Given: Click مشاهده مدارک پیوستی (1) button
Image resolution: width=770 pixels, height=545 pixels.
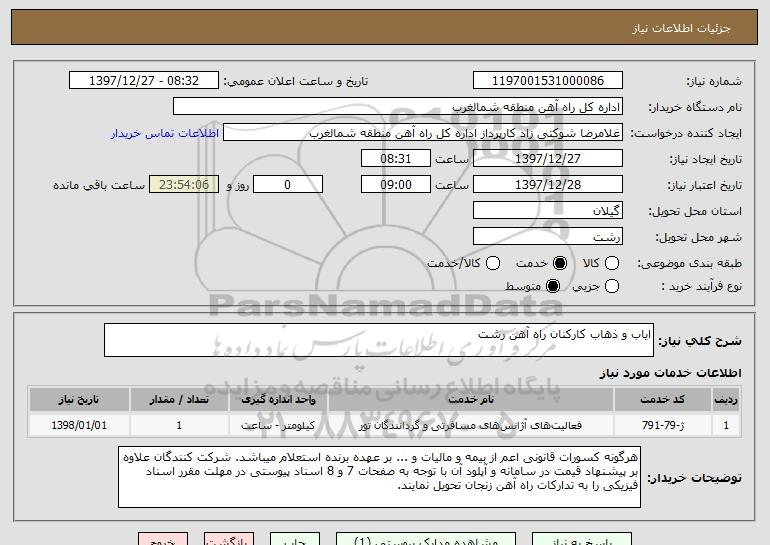Looking at the screenshot, I should (x=426, y=539).
